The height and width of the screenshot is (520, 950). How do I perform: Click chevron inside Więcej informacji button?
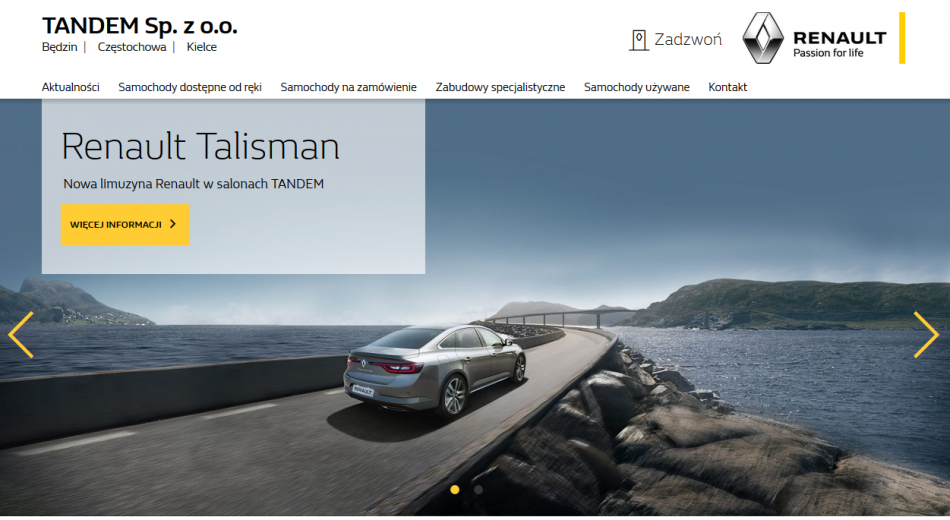pyautogui.click(x=173, y=224)
